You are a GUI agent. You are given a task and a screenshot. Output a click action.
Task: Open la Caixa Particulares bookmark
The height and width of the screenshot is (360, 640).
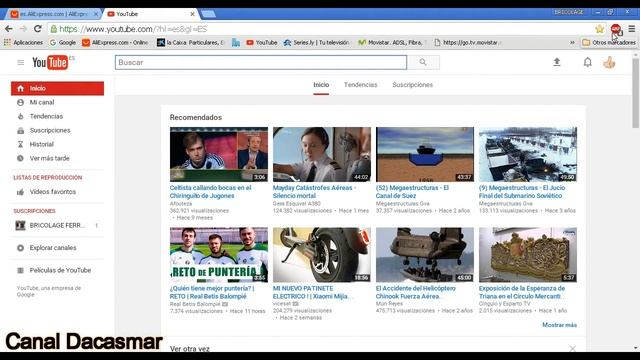pyautogui.click(x=191, y=42)
